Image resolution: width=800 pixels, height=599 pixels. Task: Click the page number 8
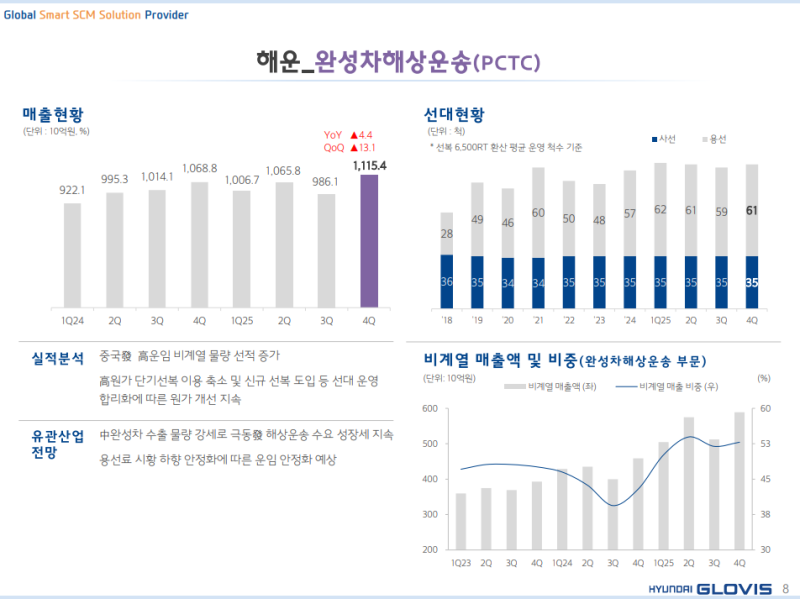(785, 588)
